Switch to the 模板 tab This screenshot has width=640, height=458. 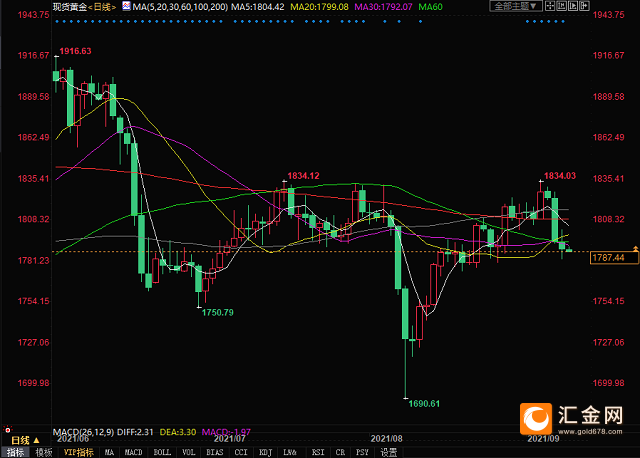(44, 452)
